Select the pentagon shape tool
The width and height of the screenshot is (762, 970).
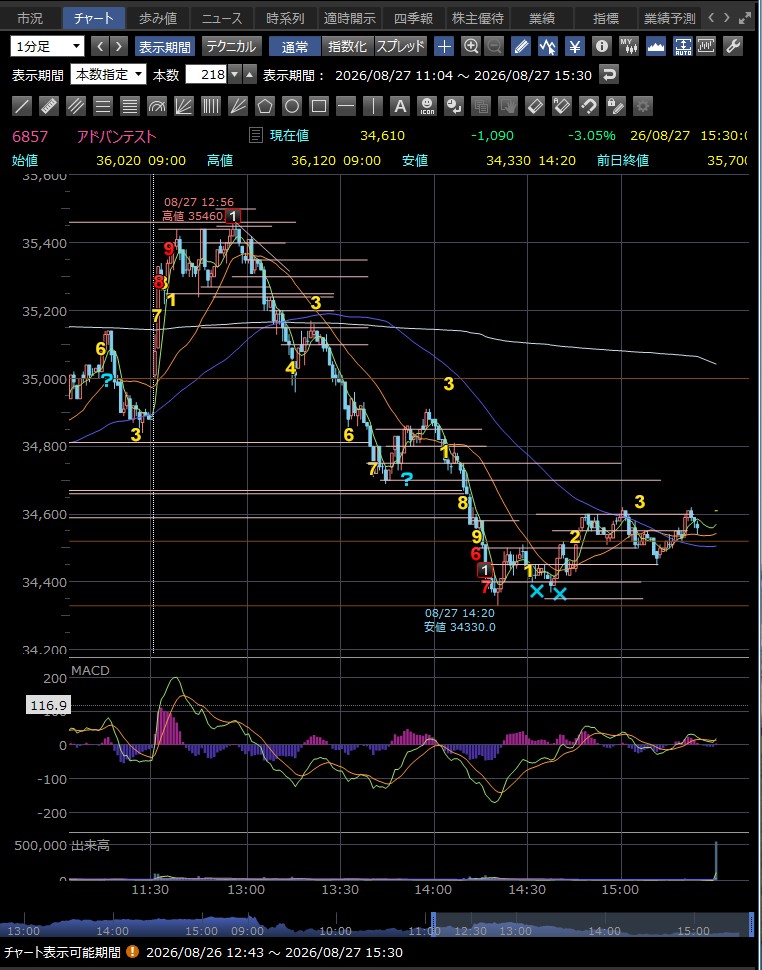point(265,106)
